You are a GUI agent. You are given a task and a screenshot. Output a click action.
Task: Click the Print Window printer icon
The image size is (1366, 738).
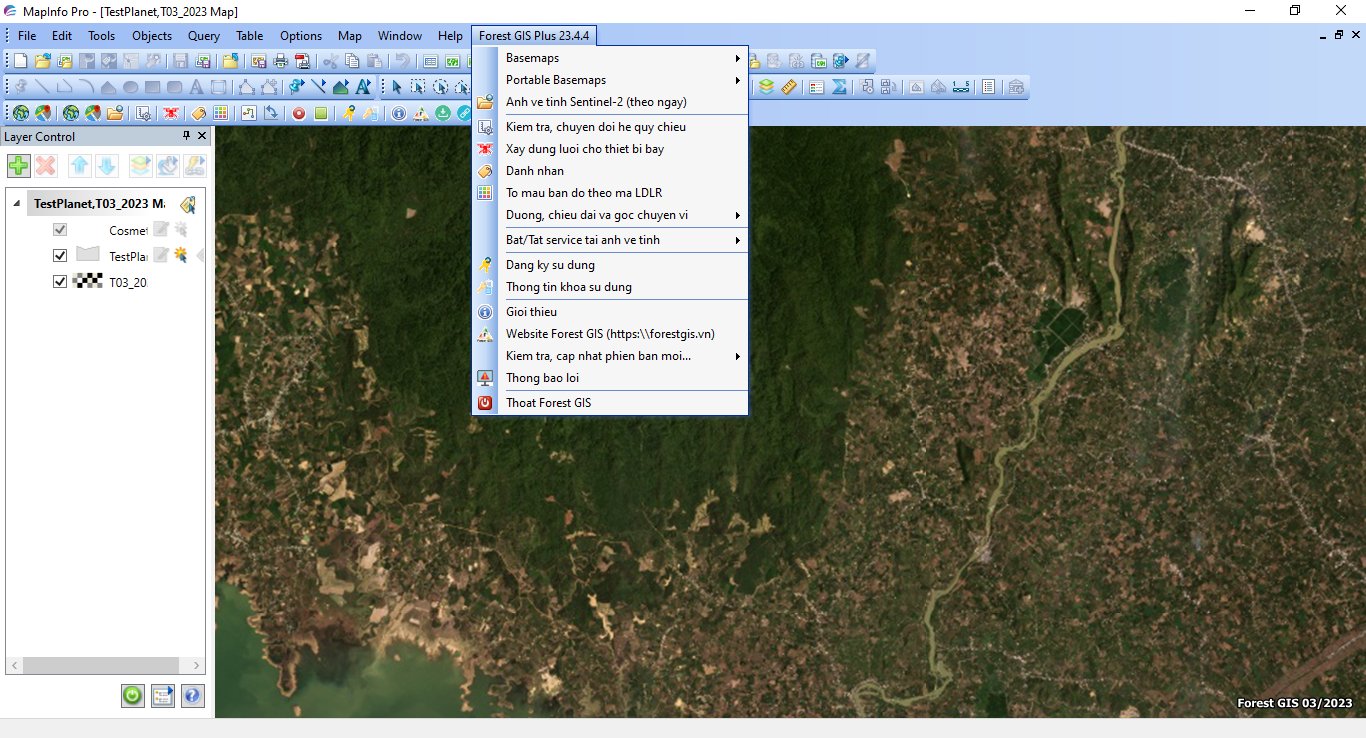coord(280,61)
